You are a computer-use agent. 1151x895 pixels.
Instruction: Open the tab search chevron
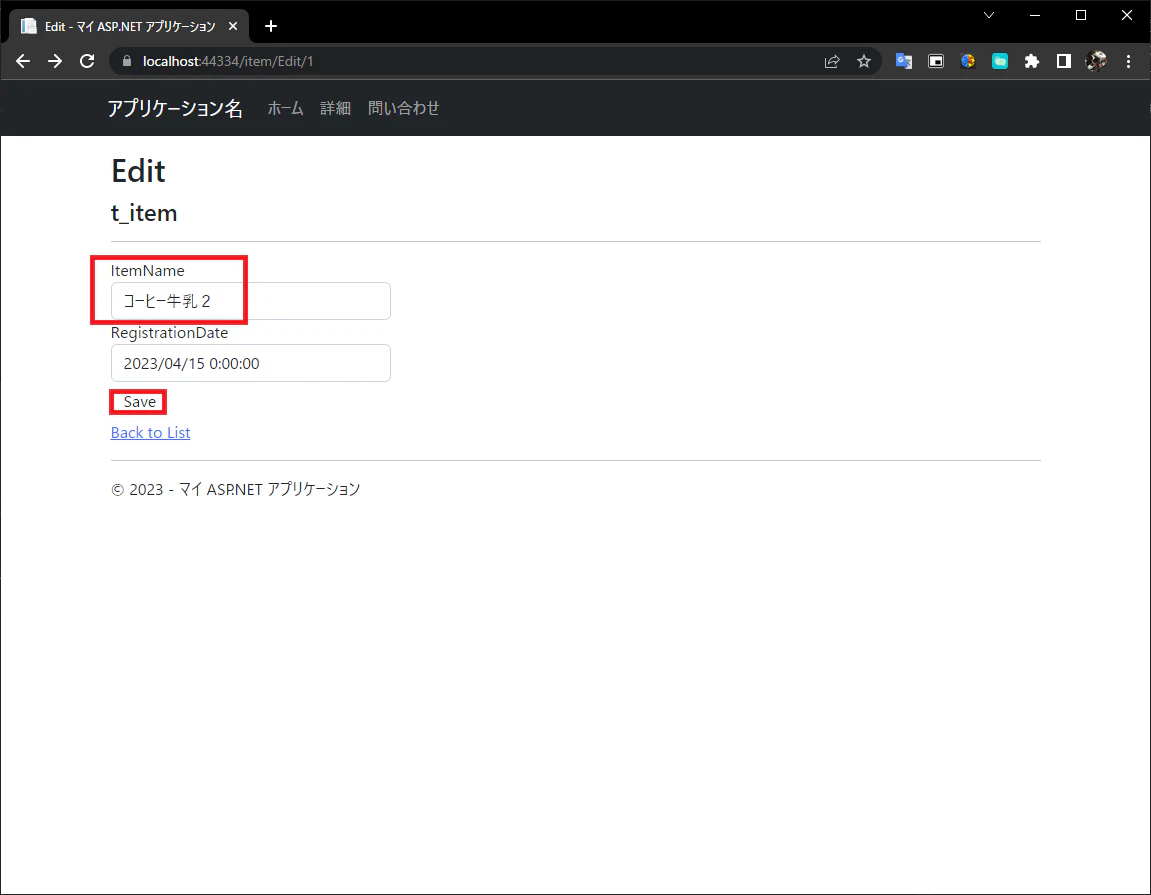[x=989, y=15]
